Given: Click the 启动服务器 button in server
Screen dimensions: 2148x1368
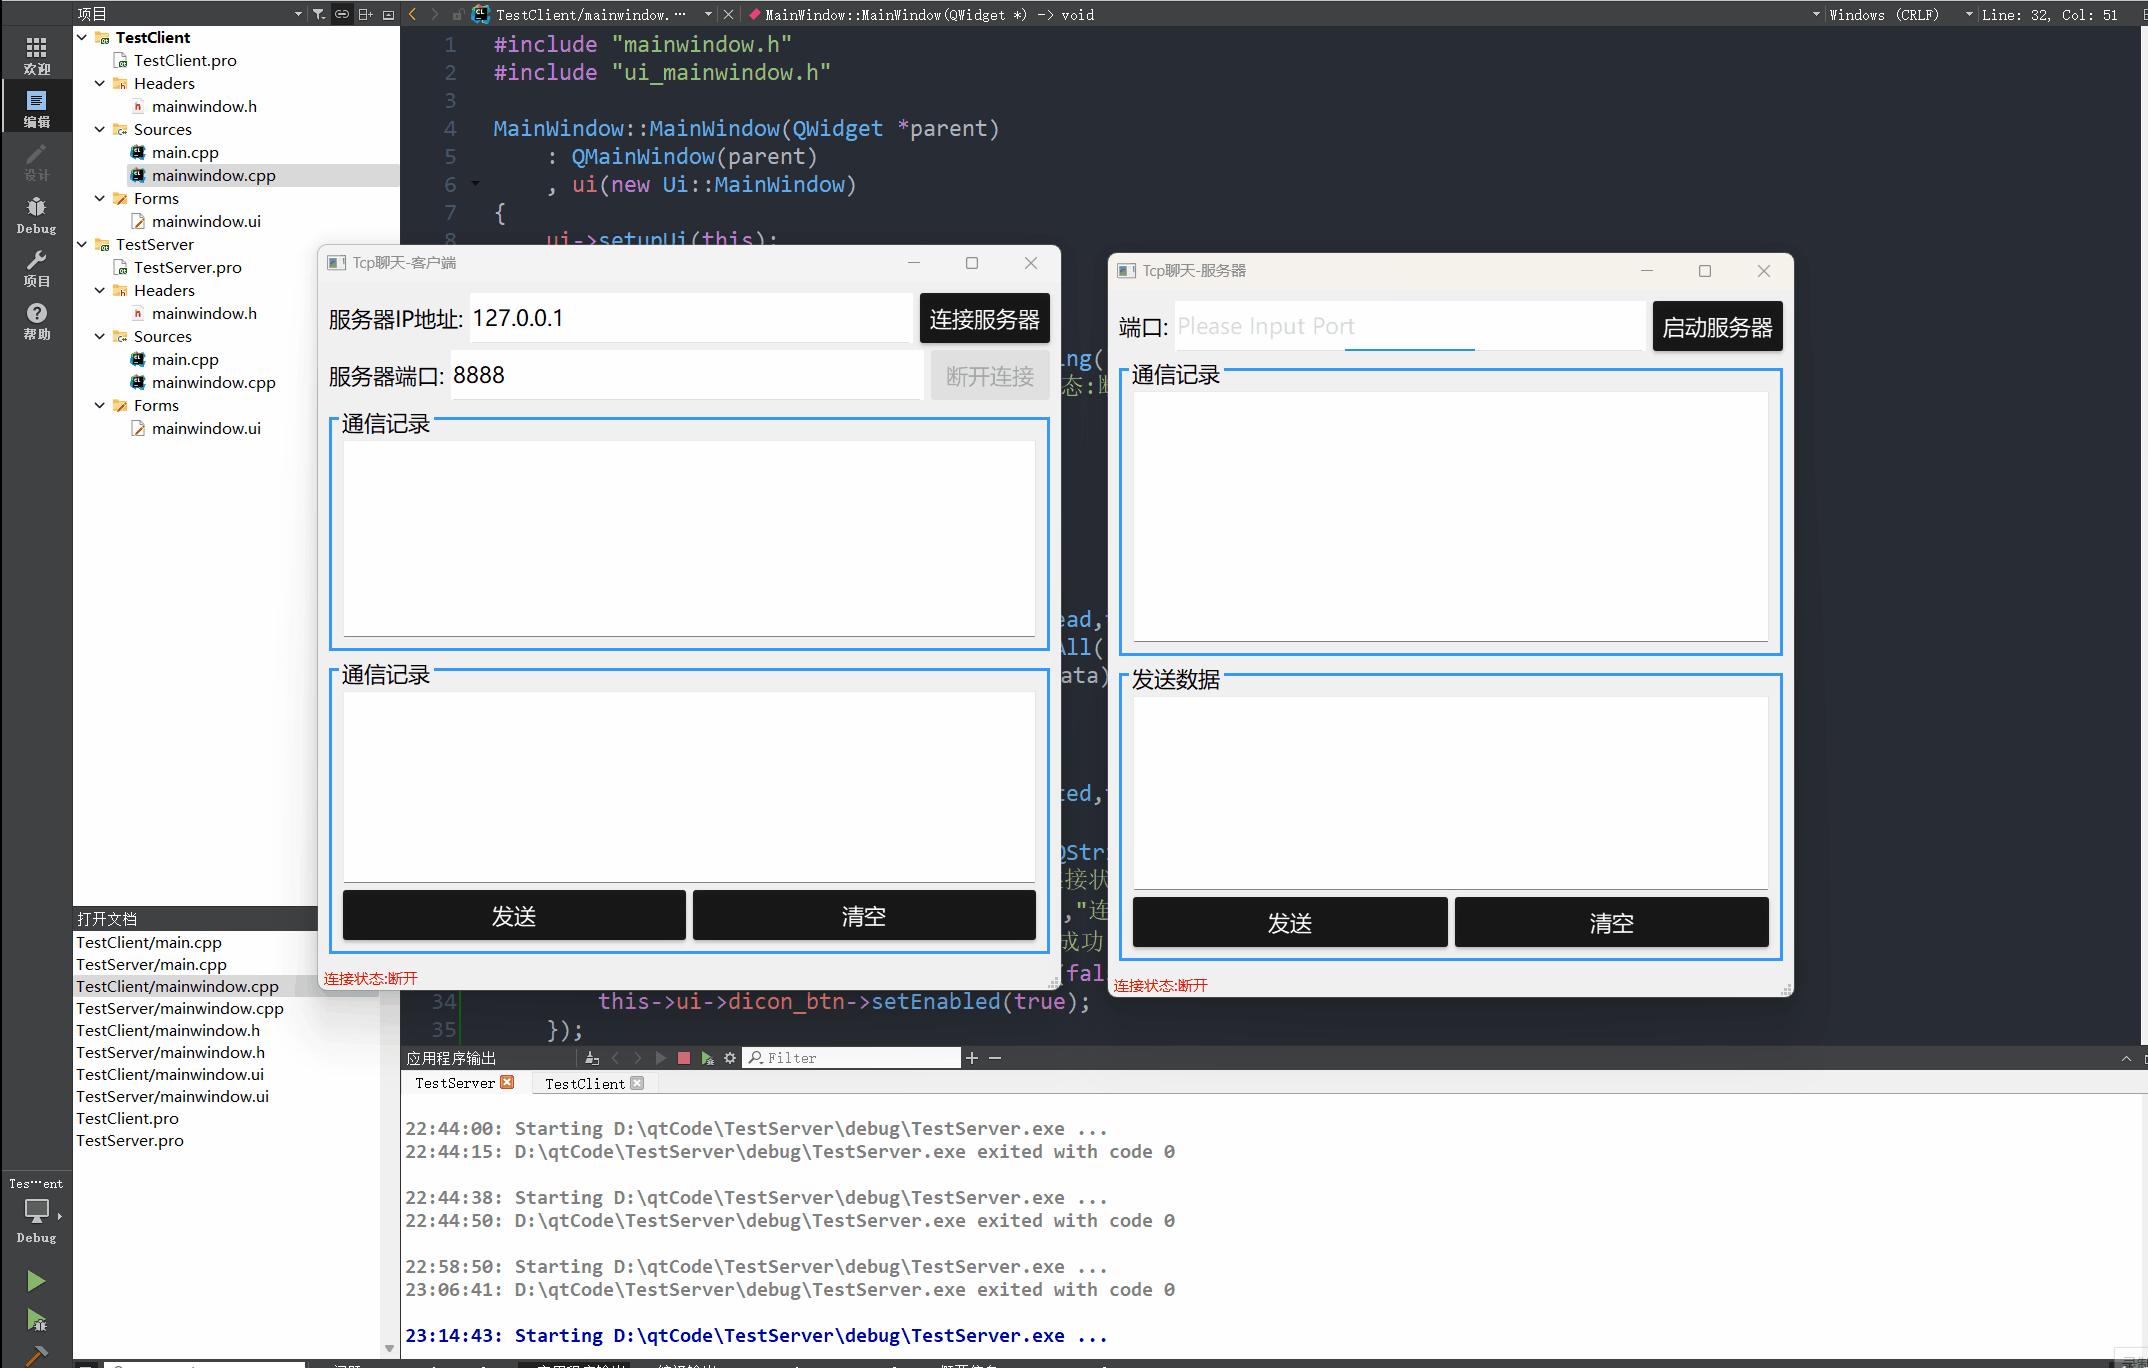Looking at the screenshot, I should (x=1717, y=326).
